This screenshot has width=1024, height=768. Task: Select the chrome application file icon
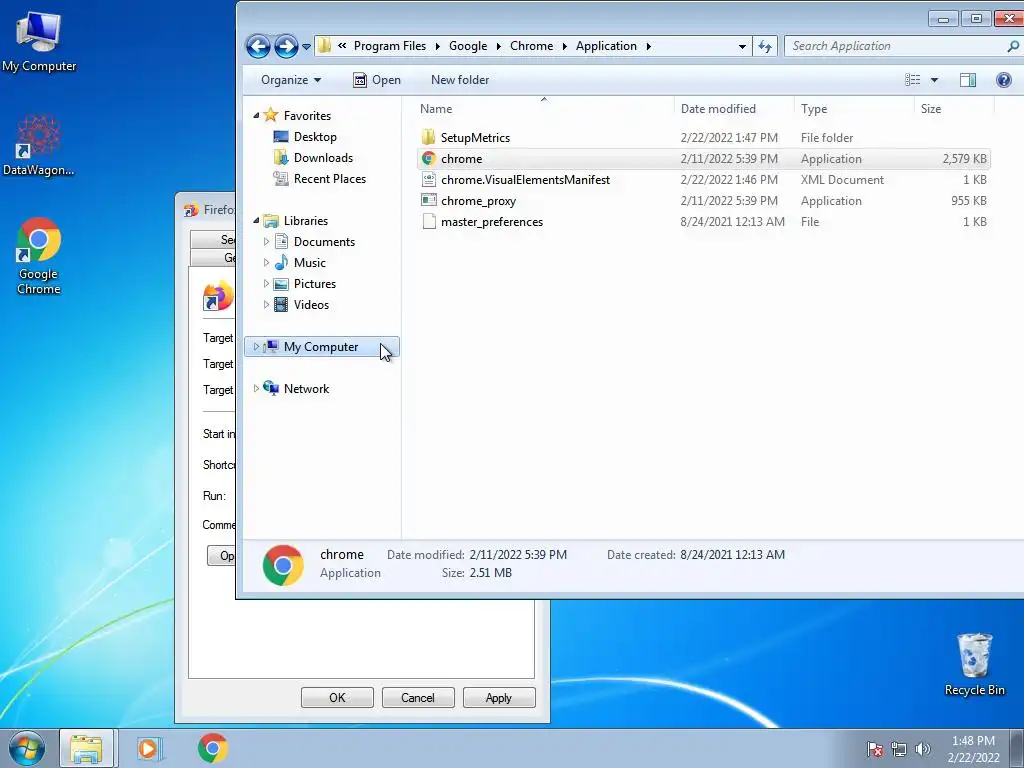coord(428,158)
